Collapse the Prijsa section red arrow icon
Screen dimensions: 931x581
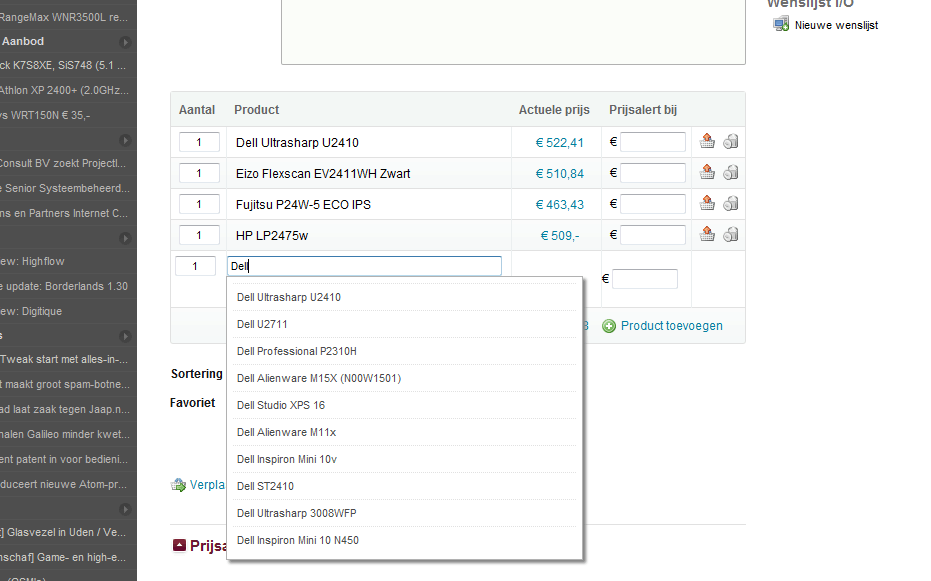point(179,545)
